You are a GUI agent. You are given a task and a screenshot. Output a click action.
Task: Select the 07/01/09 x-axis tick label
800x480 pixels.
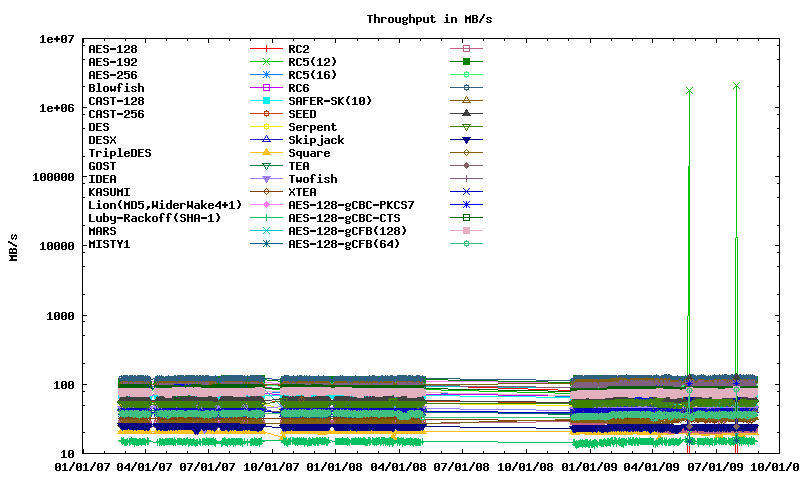pyautogui.click(x=720, y=466)
